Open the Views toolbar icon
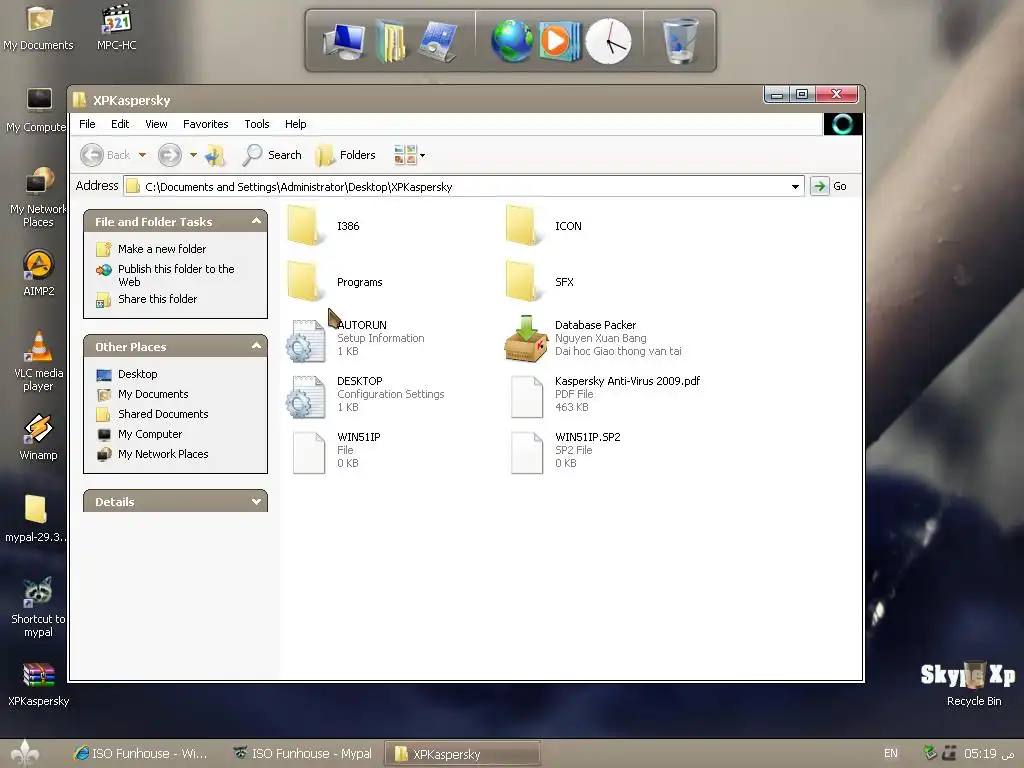Viewport: 1024px width, 768px height. click(405, 155)
